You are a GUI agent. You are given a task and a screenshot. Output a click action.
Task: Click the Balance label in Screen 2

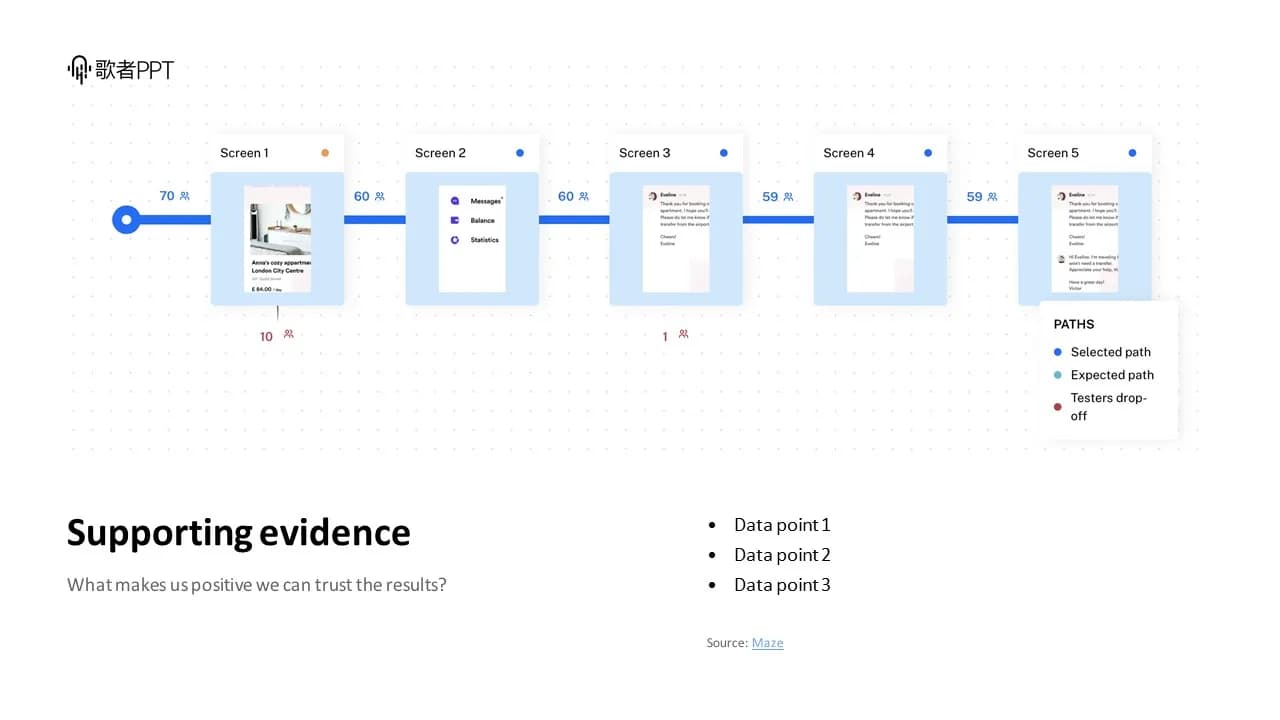point(482,220)
